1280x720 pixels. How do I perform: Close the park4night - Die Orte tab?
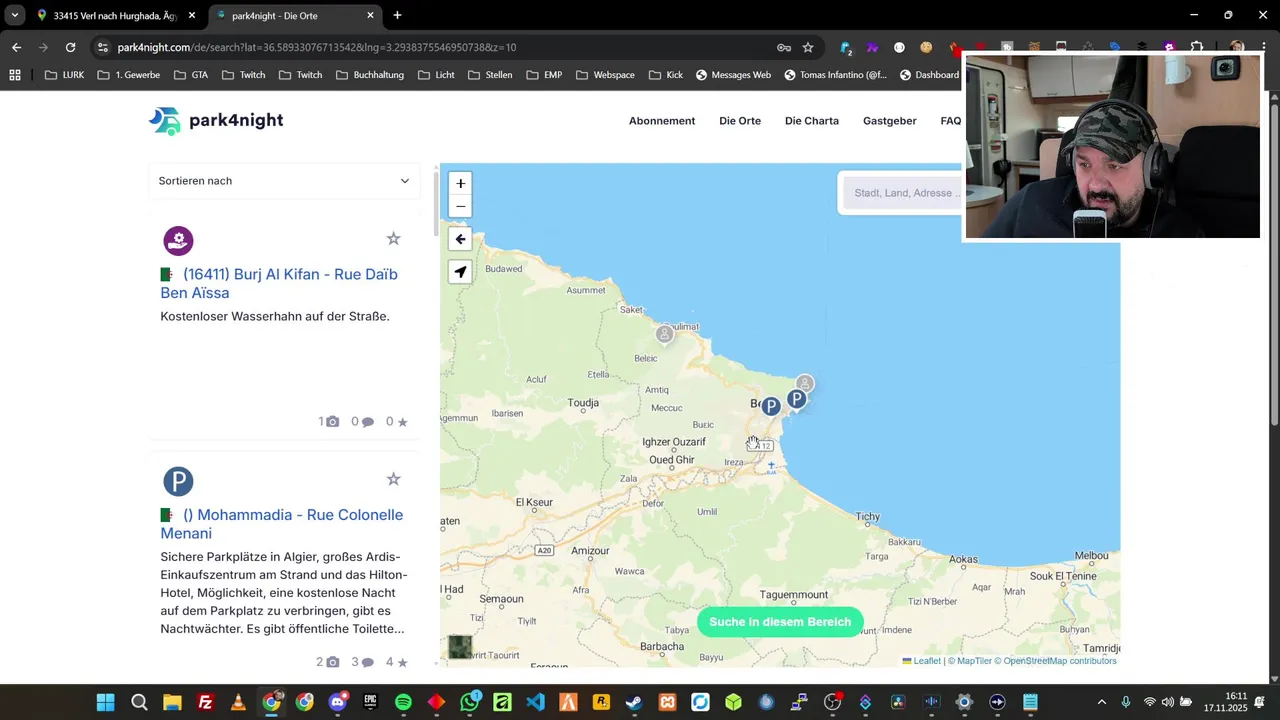[370, 16]
